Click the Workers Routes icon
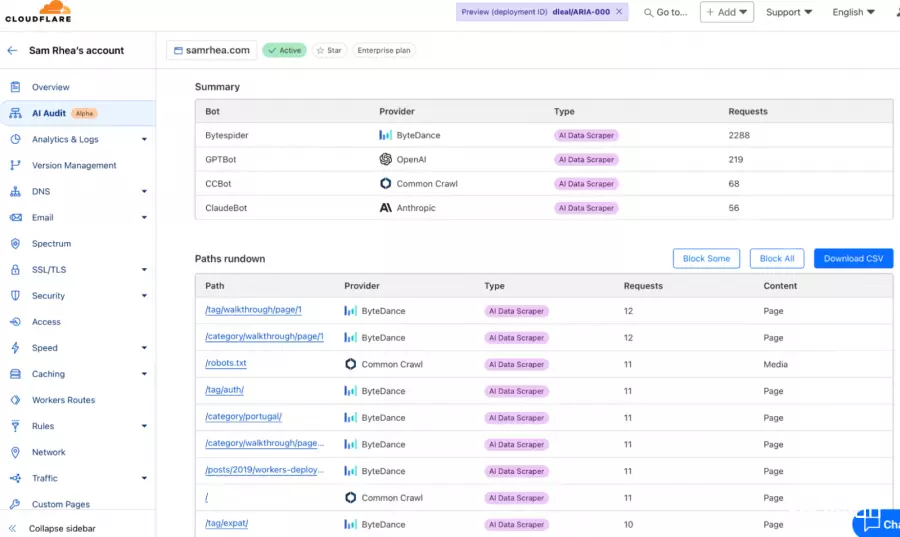Viewport: 900px width, 537px height. tap(15, 400)
